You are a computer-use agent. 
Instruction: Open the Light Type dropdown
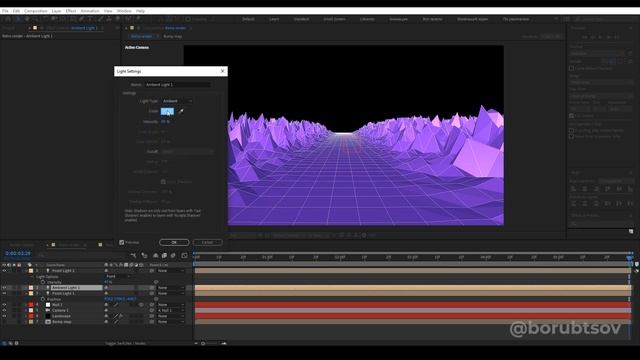pos(177,101)
